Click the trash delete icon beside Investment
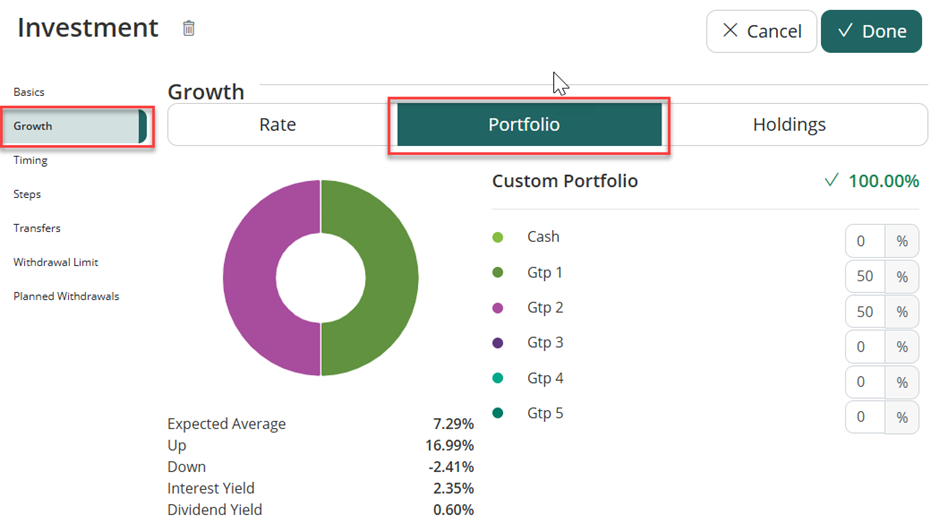Viewport: 940px width, 532px height. 188,28
